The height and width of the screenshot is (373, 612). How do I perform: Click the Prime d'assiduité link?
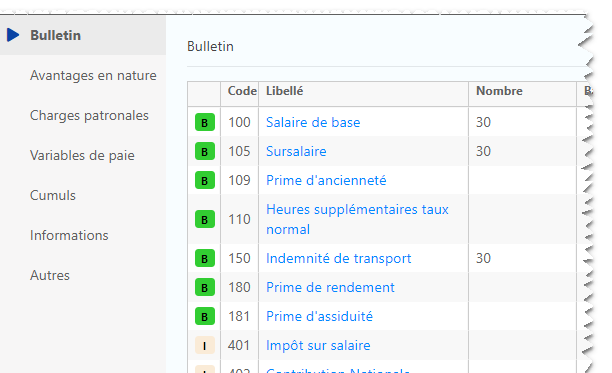pos(319,316)
